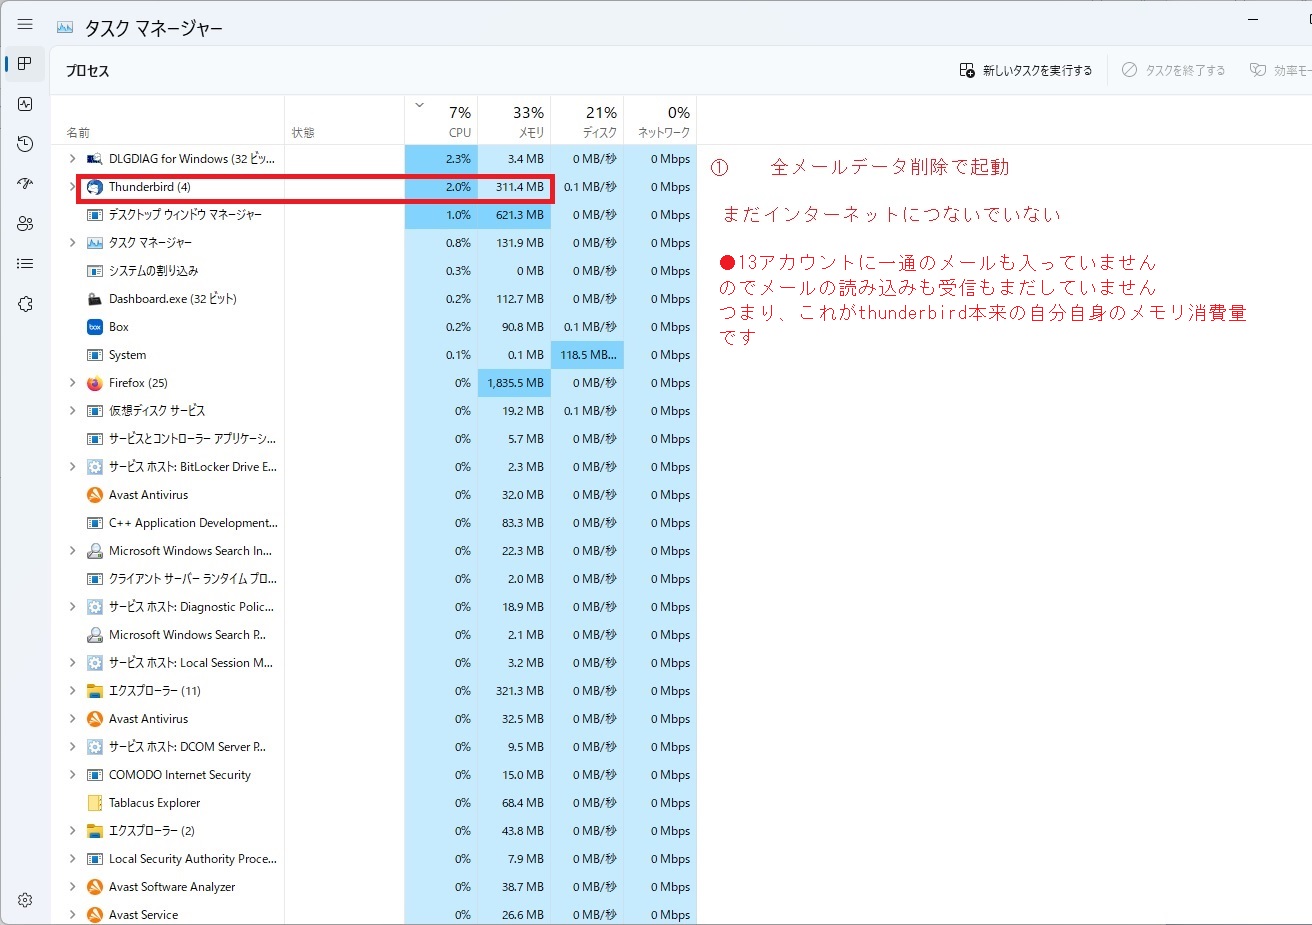
Task: Select the Processes page icon in sidebar
Action: point(25,64)
